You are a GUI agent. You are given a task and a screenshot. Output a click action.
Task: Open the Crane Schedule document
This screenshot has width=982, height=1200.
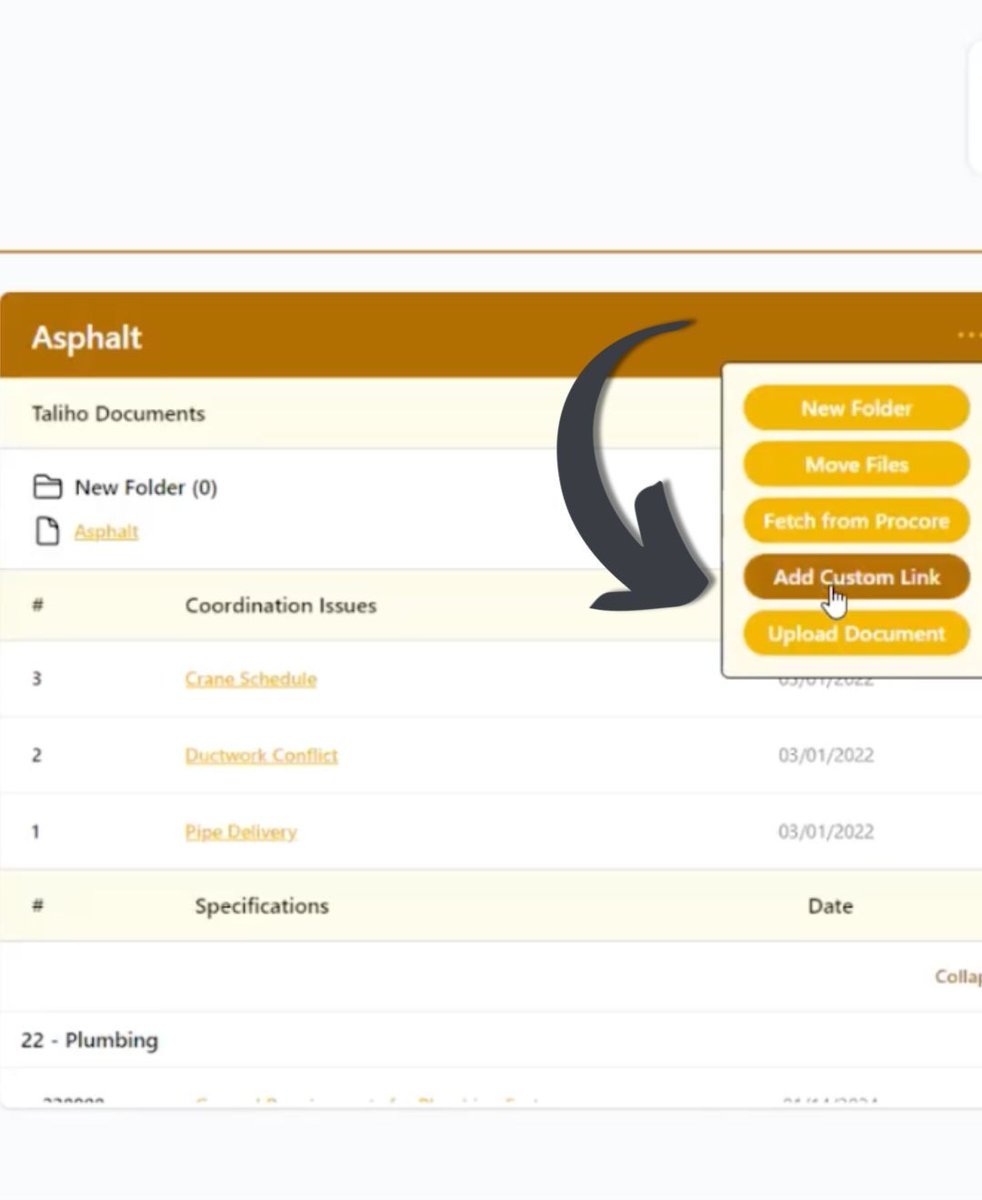click(x=250, y=678)
